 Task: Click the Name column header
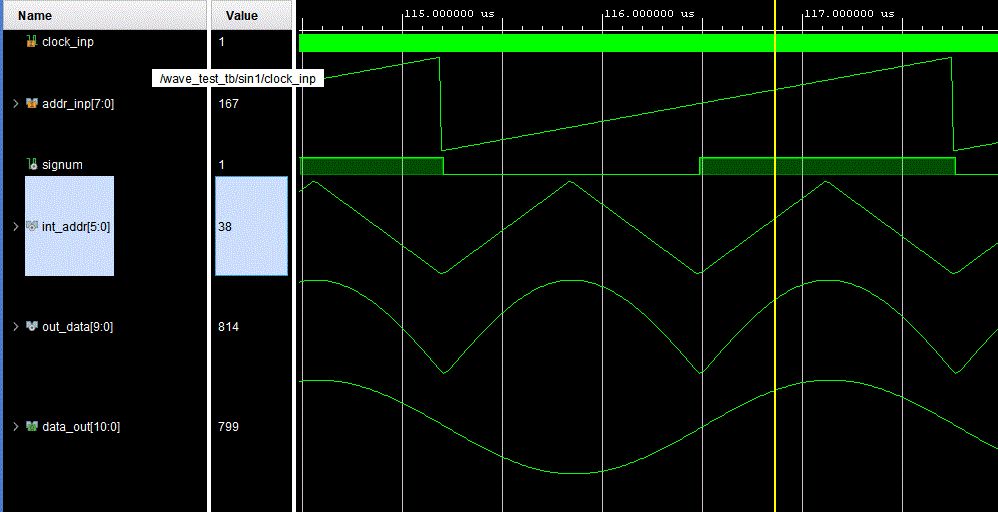[x=104, y=15]
